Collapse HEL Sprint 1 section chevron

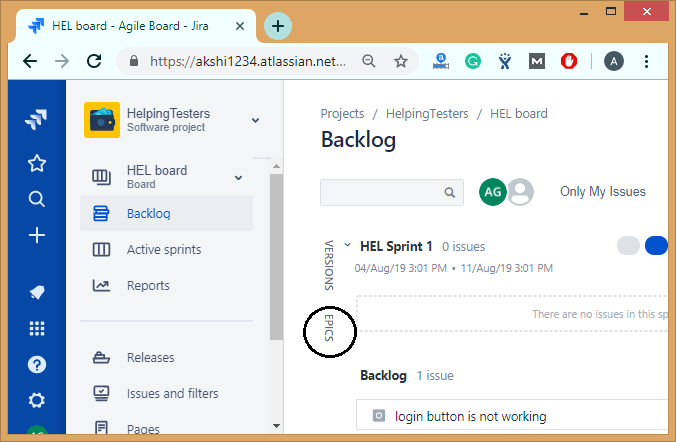point(347,245)
